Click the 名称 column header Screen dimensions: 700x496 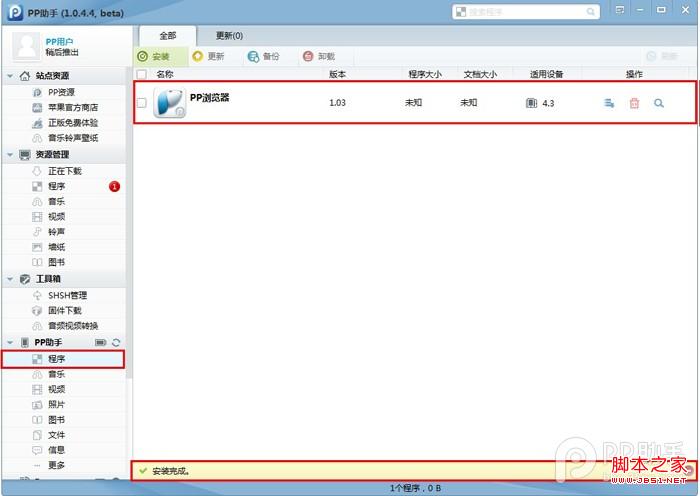pos(165,75)
